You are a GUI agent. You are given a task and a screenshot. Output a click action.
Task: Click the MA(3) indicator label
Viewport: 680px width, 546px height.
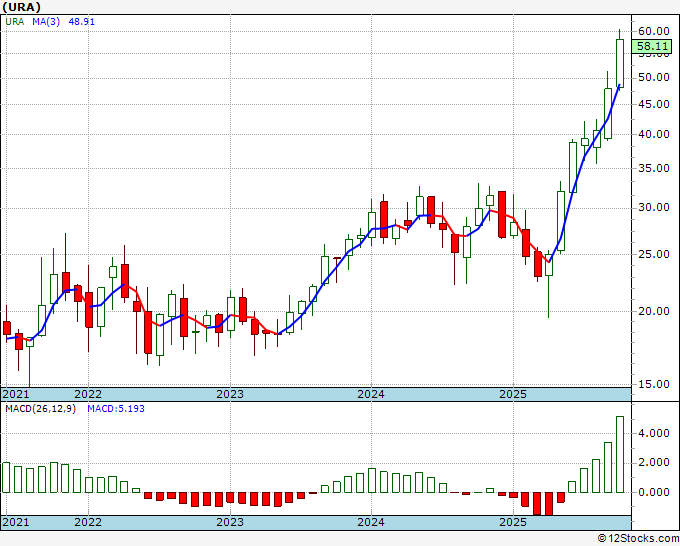point(46,22)
